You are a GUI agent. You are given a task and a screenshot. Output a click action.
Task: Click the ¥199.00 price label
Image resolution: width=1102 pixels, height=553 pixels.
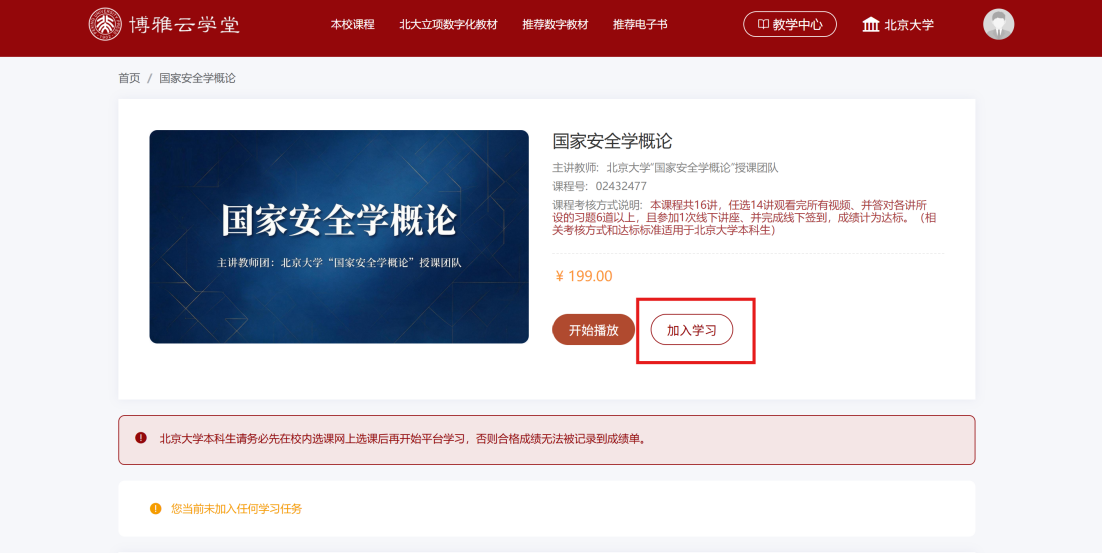(x=583, y=276)
